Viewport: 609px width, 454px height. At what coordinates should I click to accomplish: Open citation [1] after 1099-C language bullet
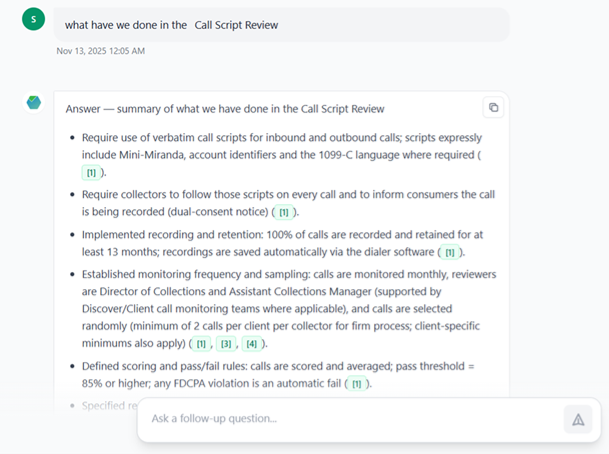click(x=91, y=173)
